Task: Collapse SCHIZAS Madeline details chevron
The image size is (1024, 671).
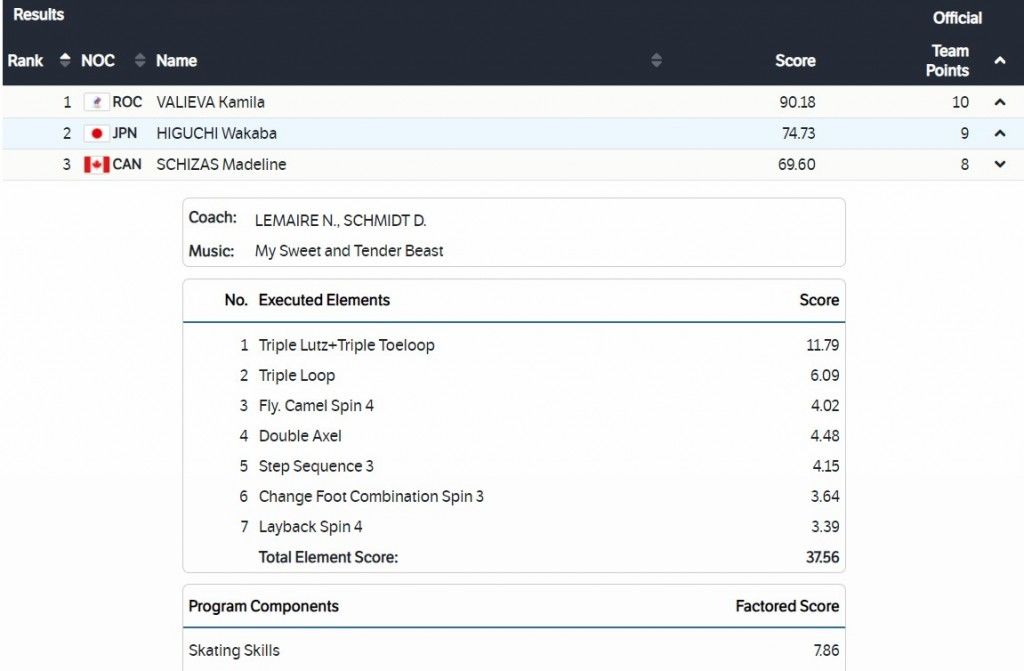Action: (x=1000, y=164)
